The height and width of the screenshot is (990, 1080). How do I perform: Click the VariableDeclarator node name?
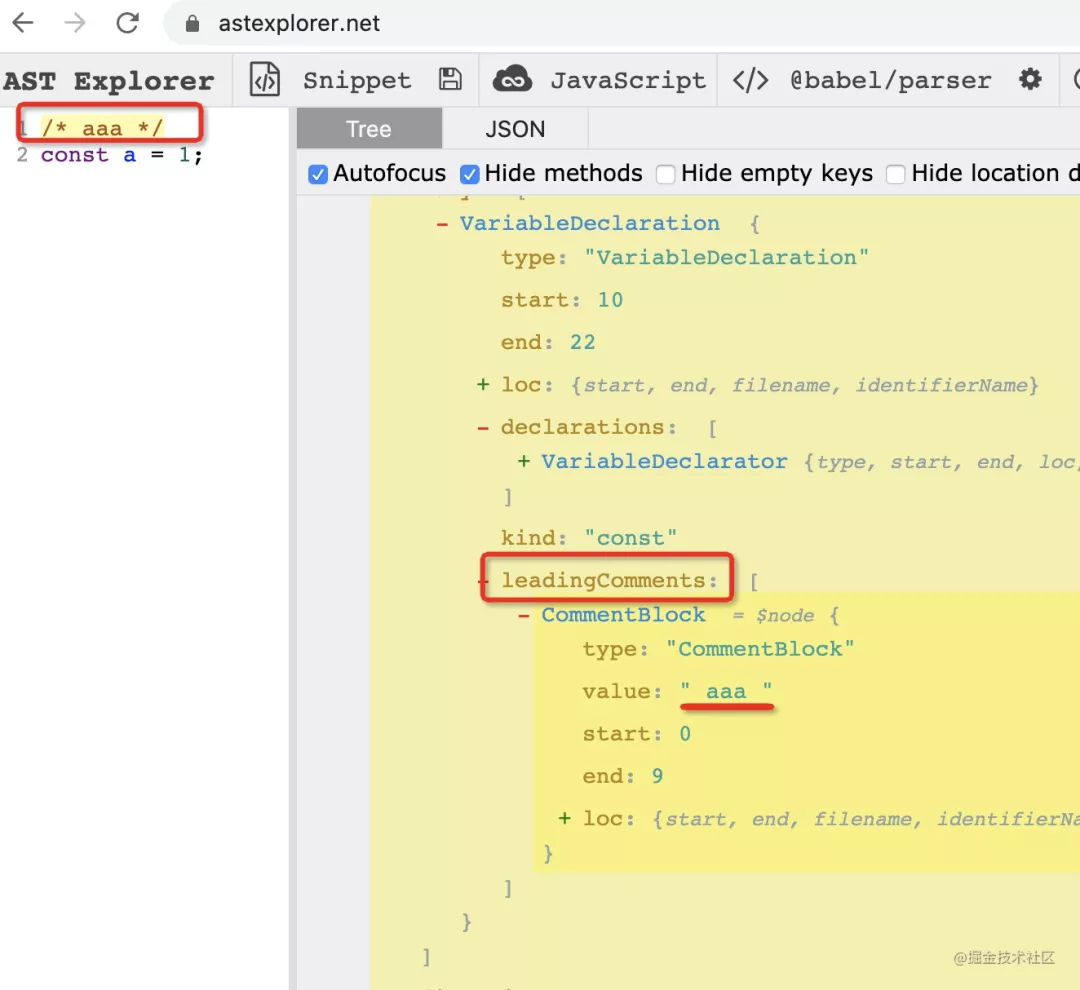coord(664,461)
